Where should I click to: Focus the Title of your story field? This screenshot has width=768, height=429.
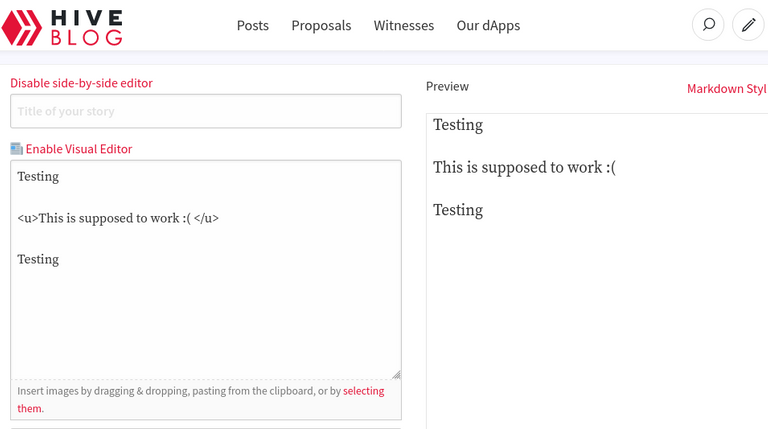[206, 111]
